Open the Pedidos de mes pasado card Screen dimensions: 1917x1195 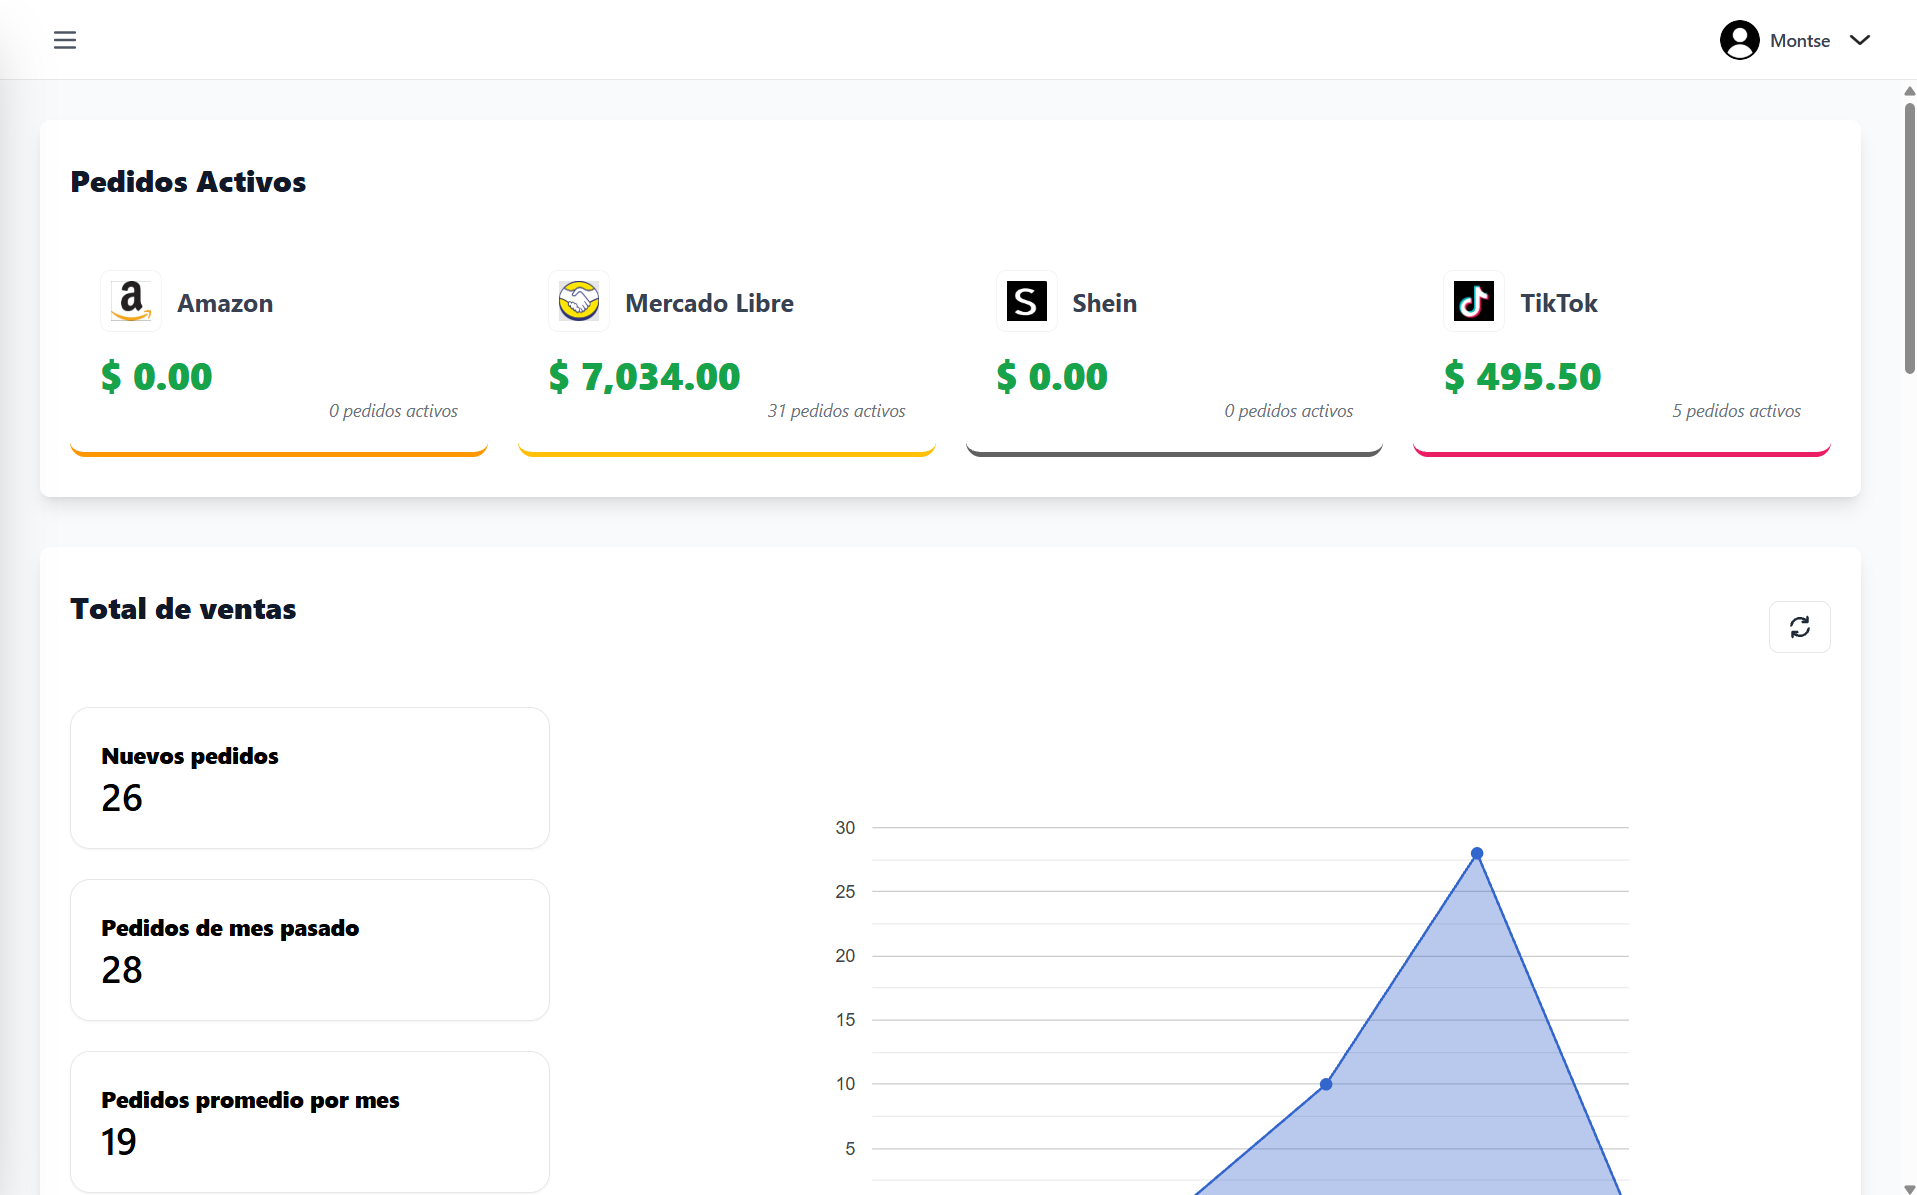pyautogui.click(x=310, y=950)
